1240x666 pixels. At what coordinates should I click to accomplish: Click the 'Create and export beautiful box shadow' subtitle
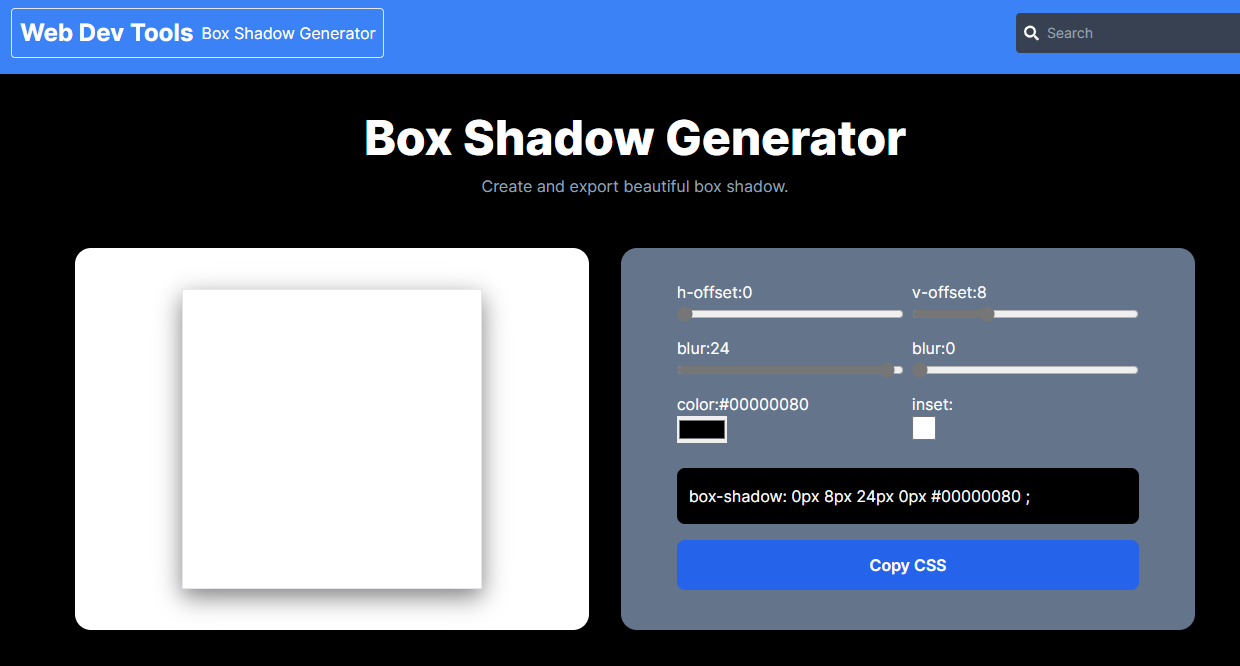[635, 187]
